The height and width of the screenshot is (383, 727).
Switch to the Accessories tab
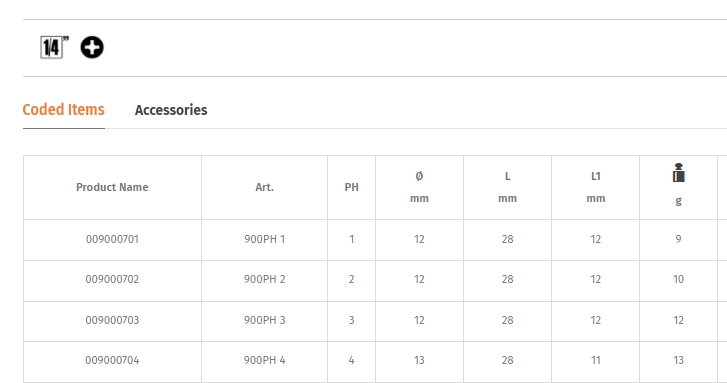point(171,110)
